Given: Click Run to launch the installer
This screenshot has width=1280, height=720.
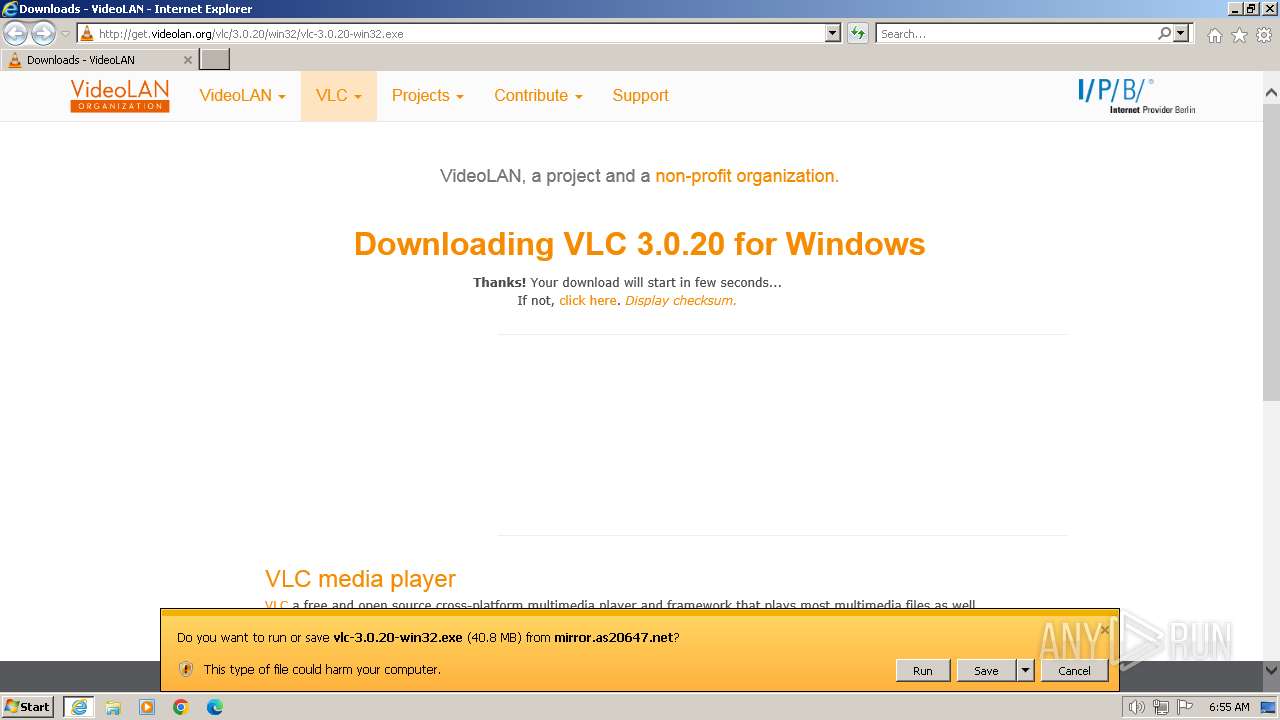Looking at the screenshot, I should point(922,671).
